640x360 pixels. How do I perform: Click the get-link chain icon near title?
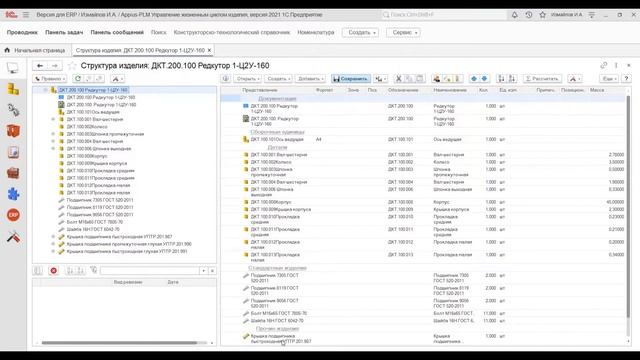pyautogui.click(x=604, y=65)
